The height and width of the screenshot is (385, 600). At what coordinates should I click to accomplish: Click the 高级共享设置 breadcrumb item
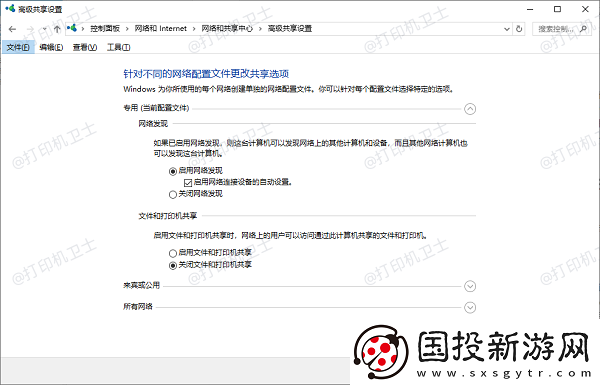(290, 29)
